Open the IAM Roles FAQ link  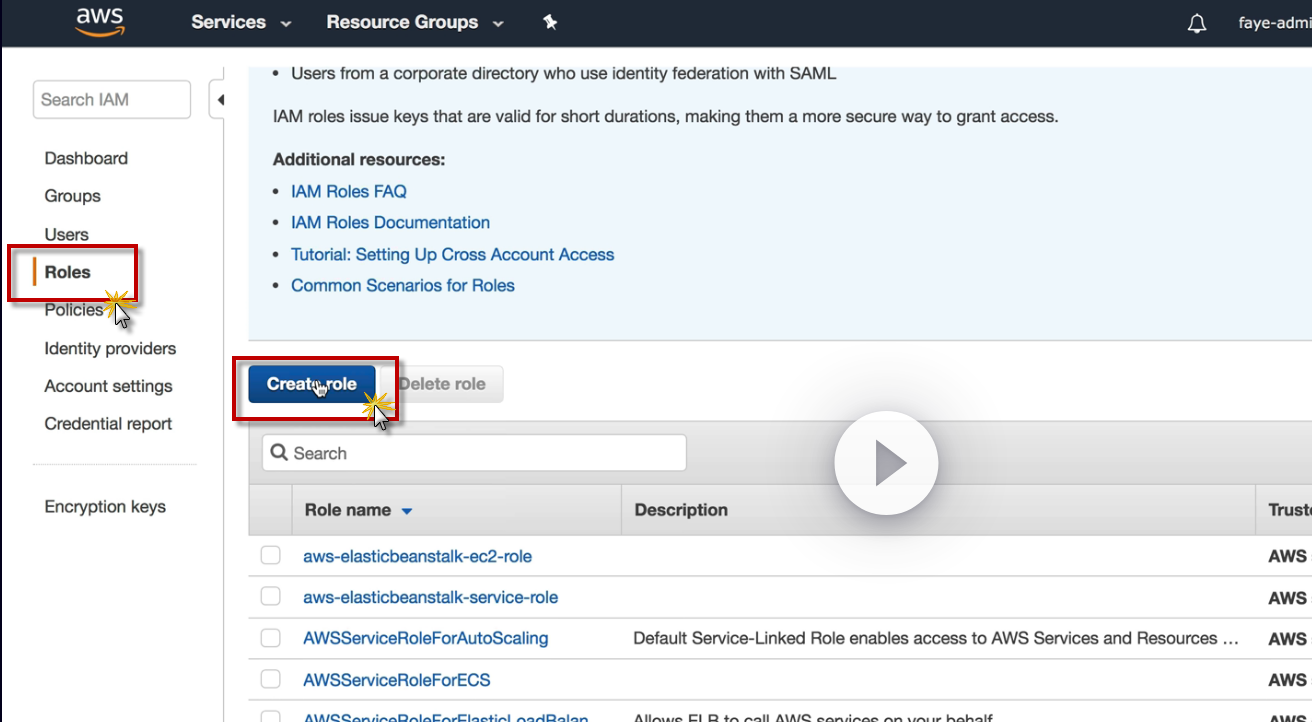click(x=349, y=191)
